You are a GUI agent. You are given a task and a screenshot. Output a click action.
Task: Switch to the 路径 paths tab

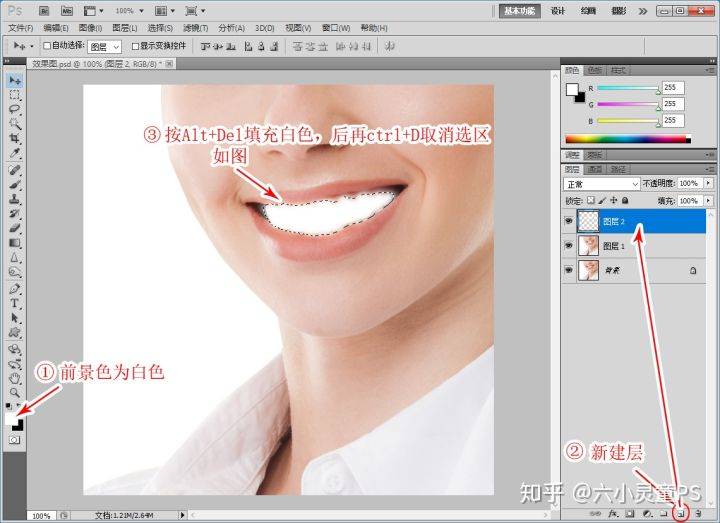tap(618, 169)
